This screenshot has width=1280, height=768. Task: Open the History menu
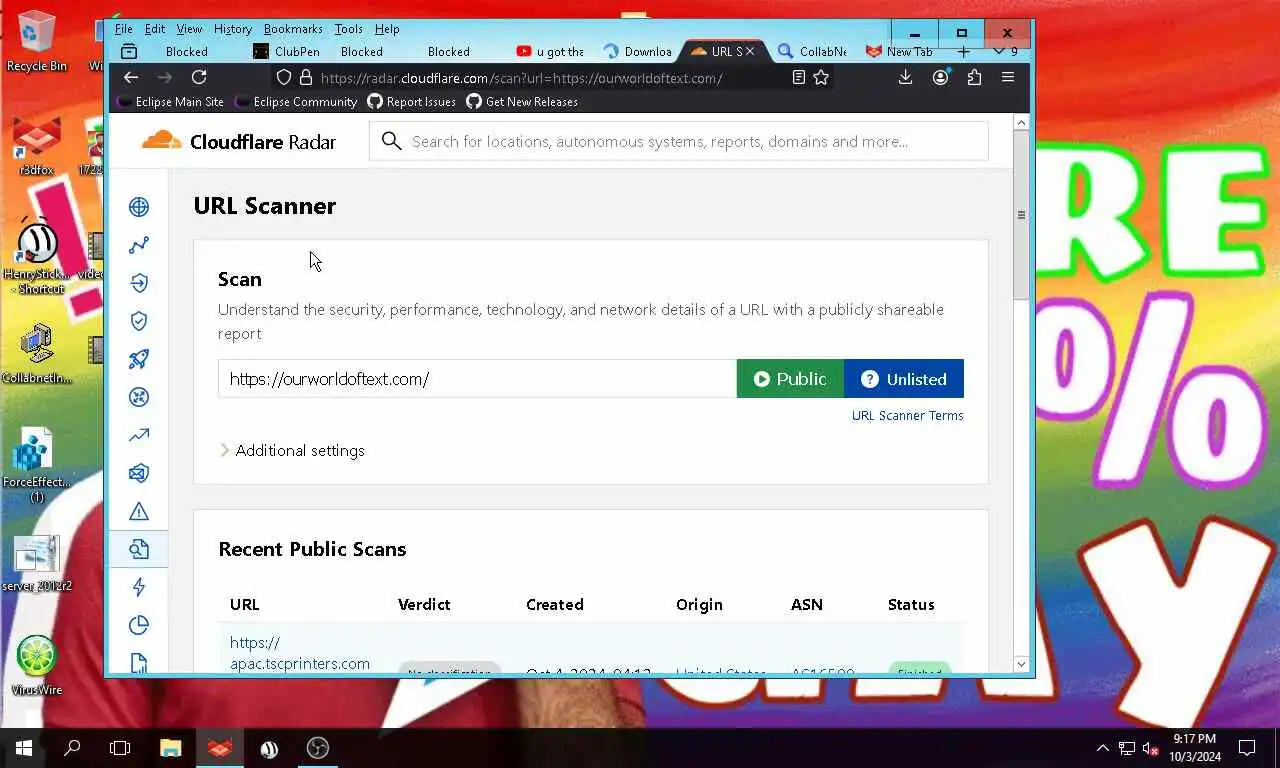[232, 29]
